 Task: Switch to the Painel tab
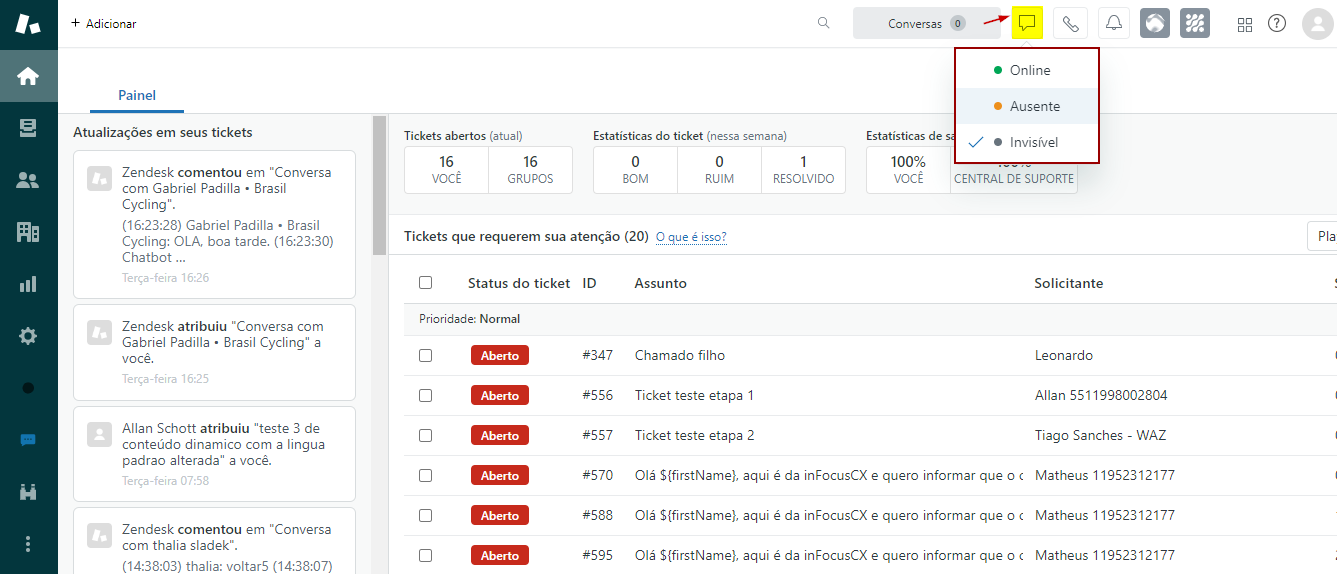pyautogui.click(x=137, y=96)
